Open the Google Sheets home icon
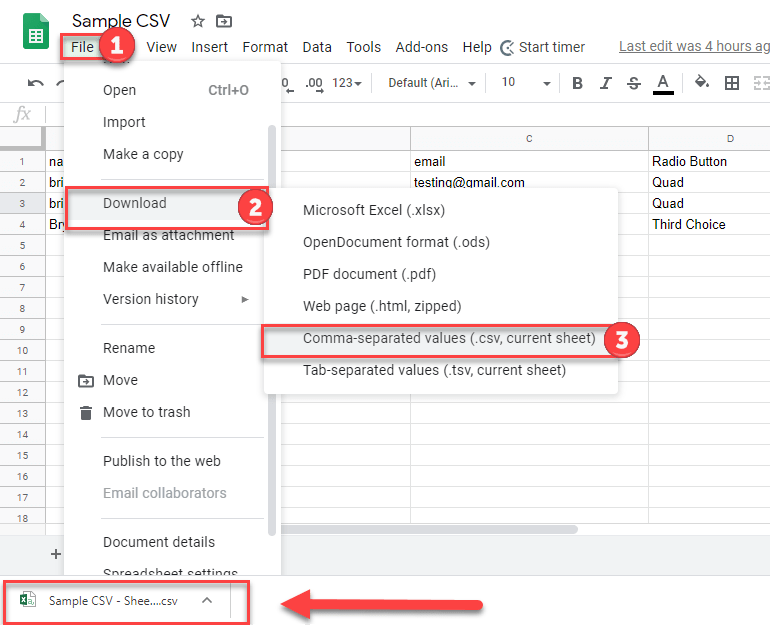 click(36, 32)
